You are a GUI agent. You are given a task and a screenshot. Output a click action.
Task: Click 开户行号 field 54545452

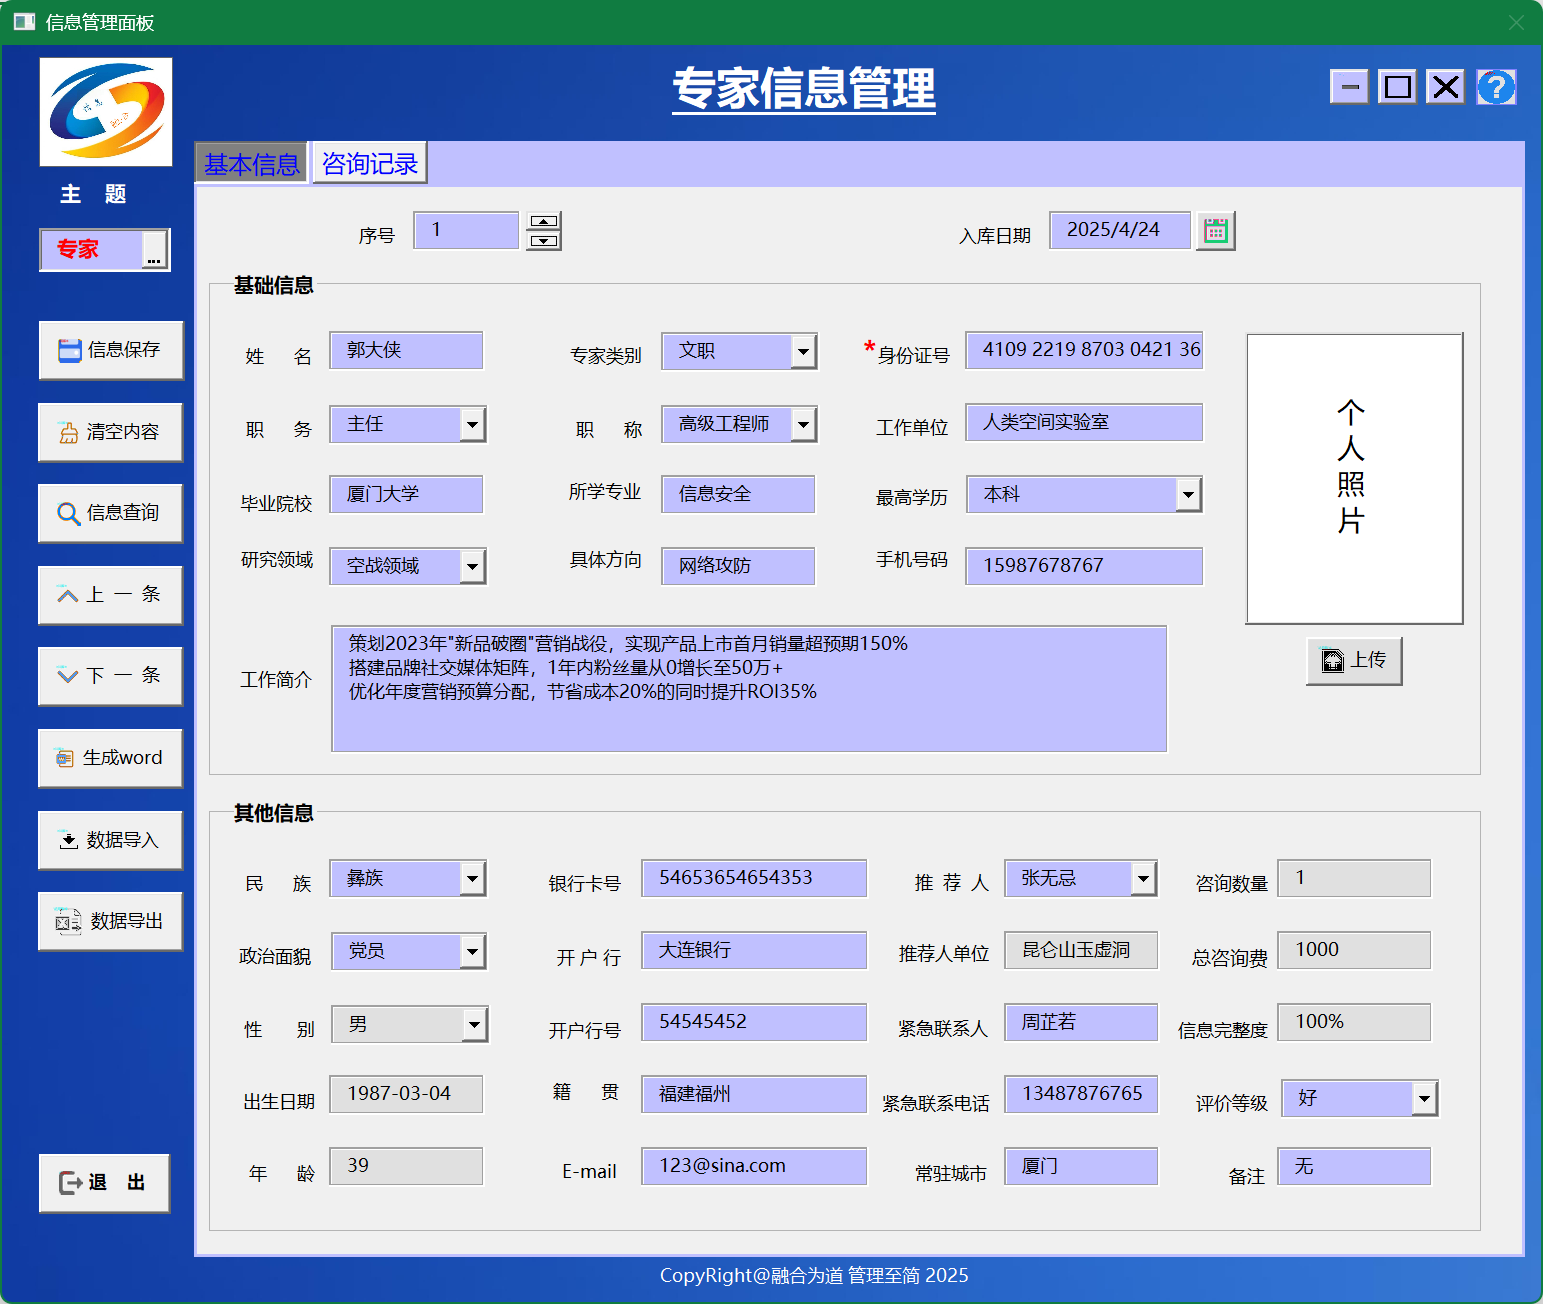tap(754, 1022)
